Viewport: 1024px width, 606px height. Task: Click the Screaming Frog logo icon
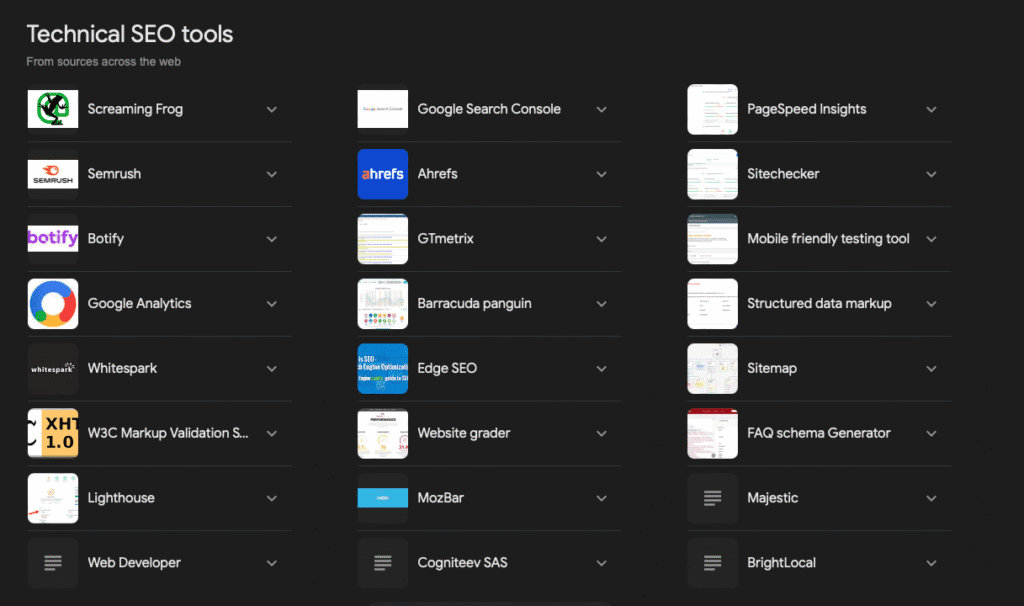pos(53,109)
